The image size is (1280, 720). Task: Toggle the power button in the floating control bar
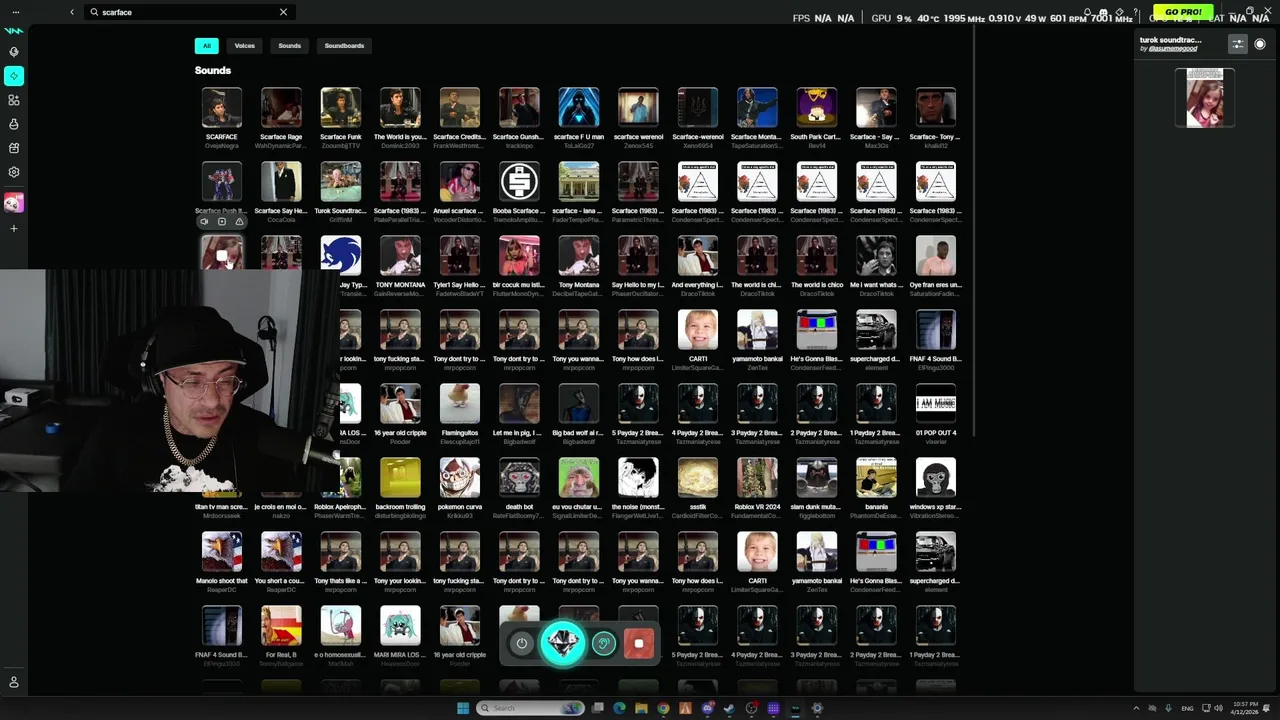pyautogui.click(x=521, y=644)
